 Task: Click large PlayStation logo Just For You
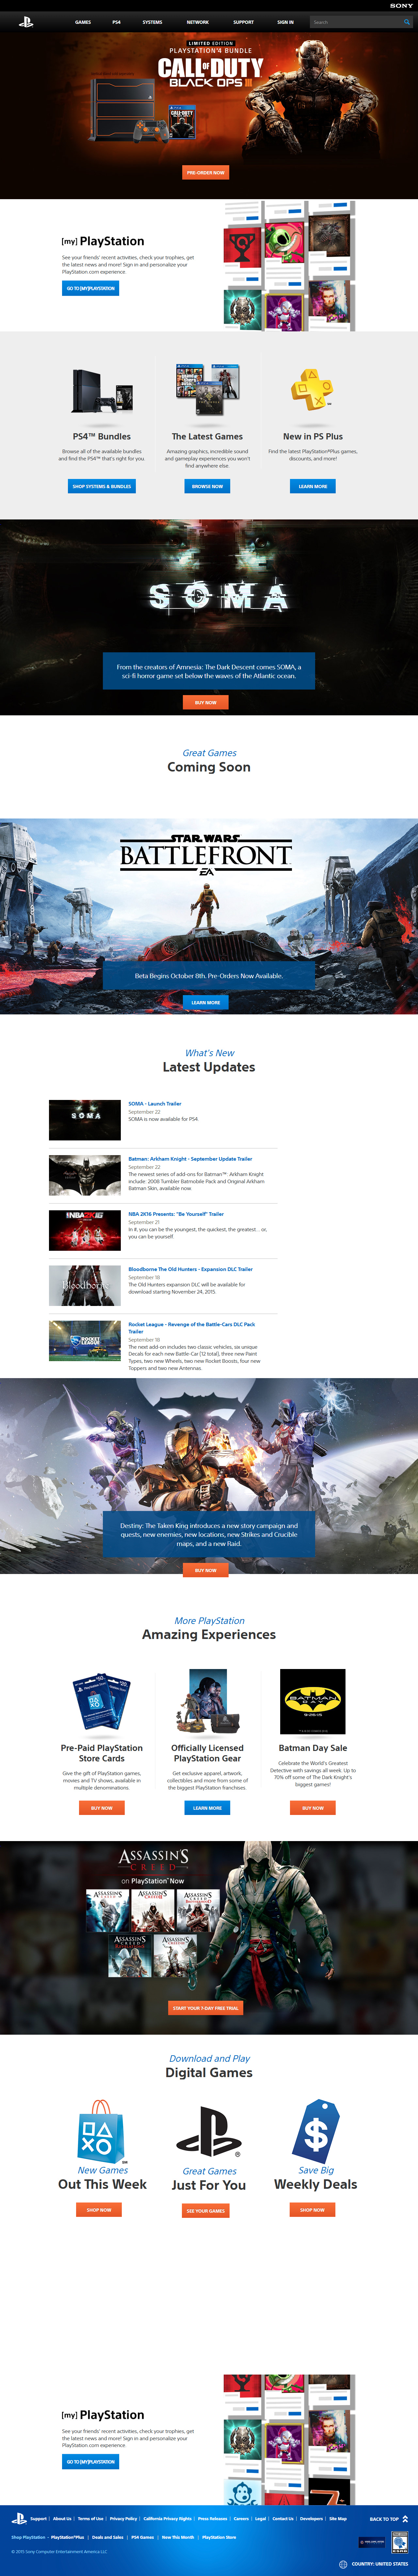point(208,2132)
